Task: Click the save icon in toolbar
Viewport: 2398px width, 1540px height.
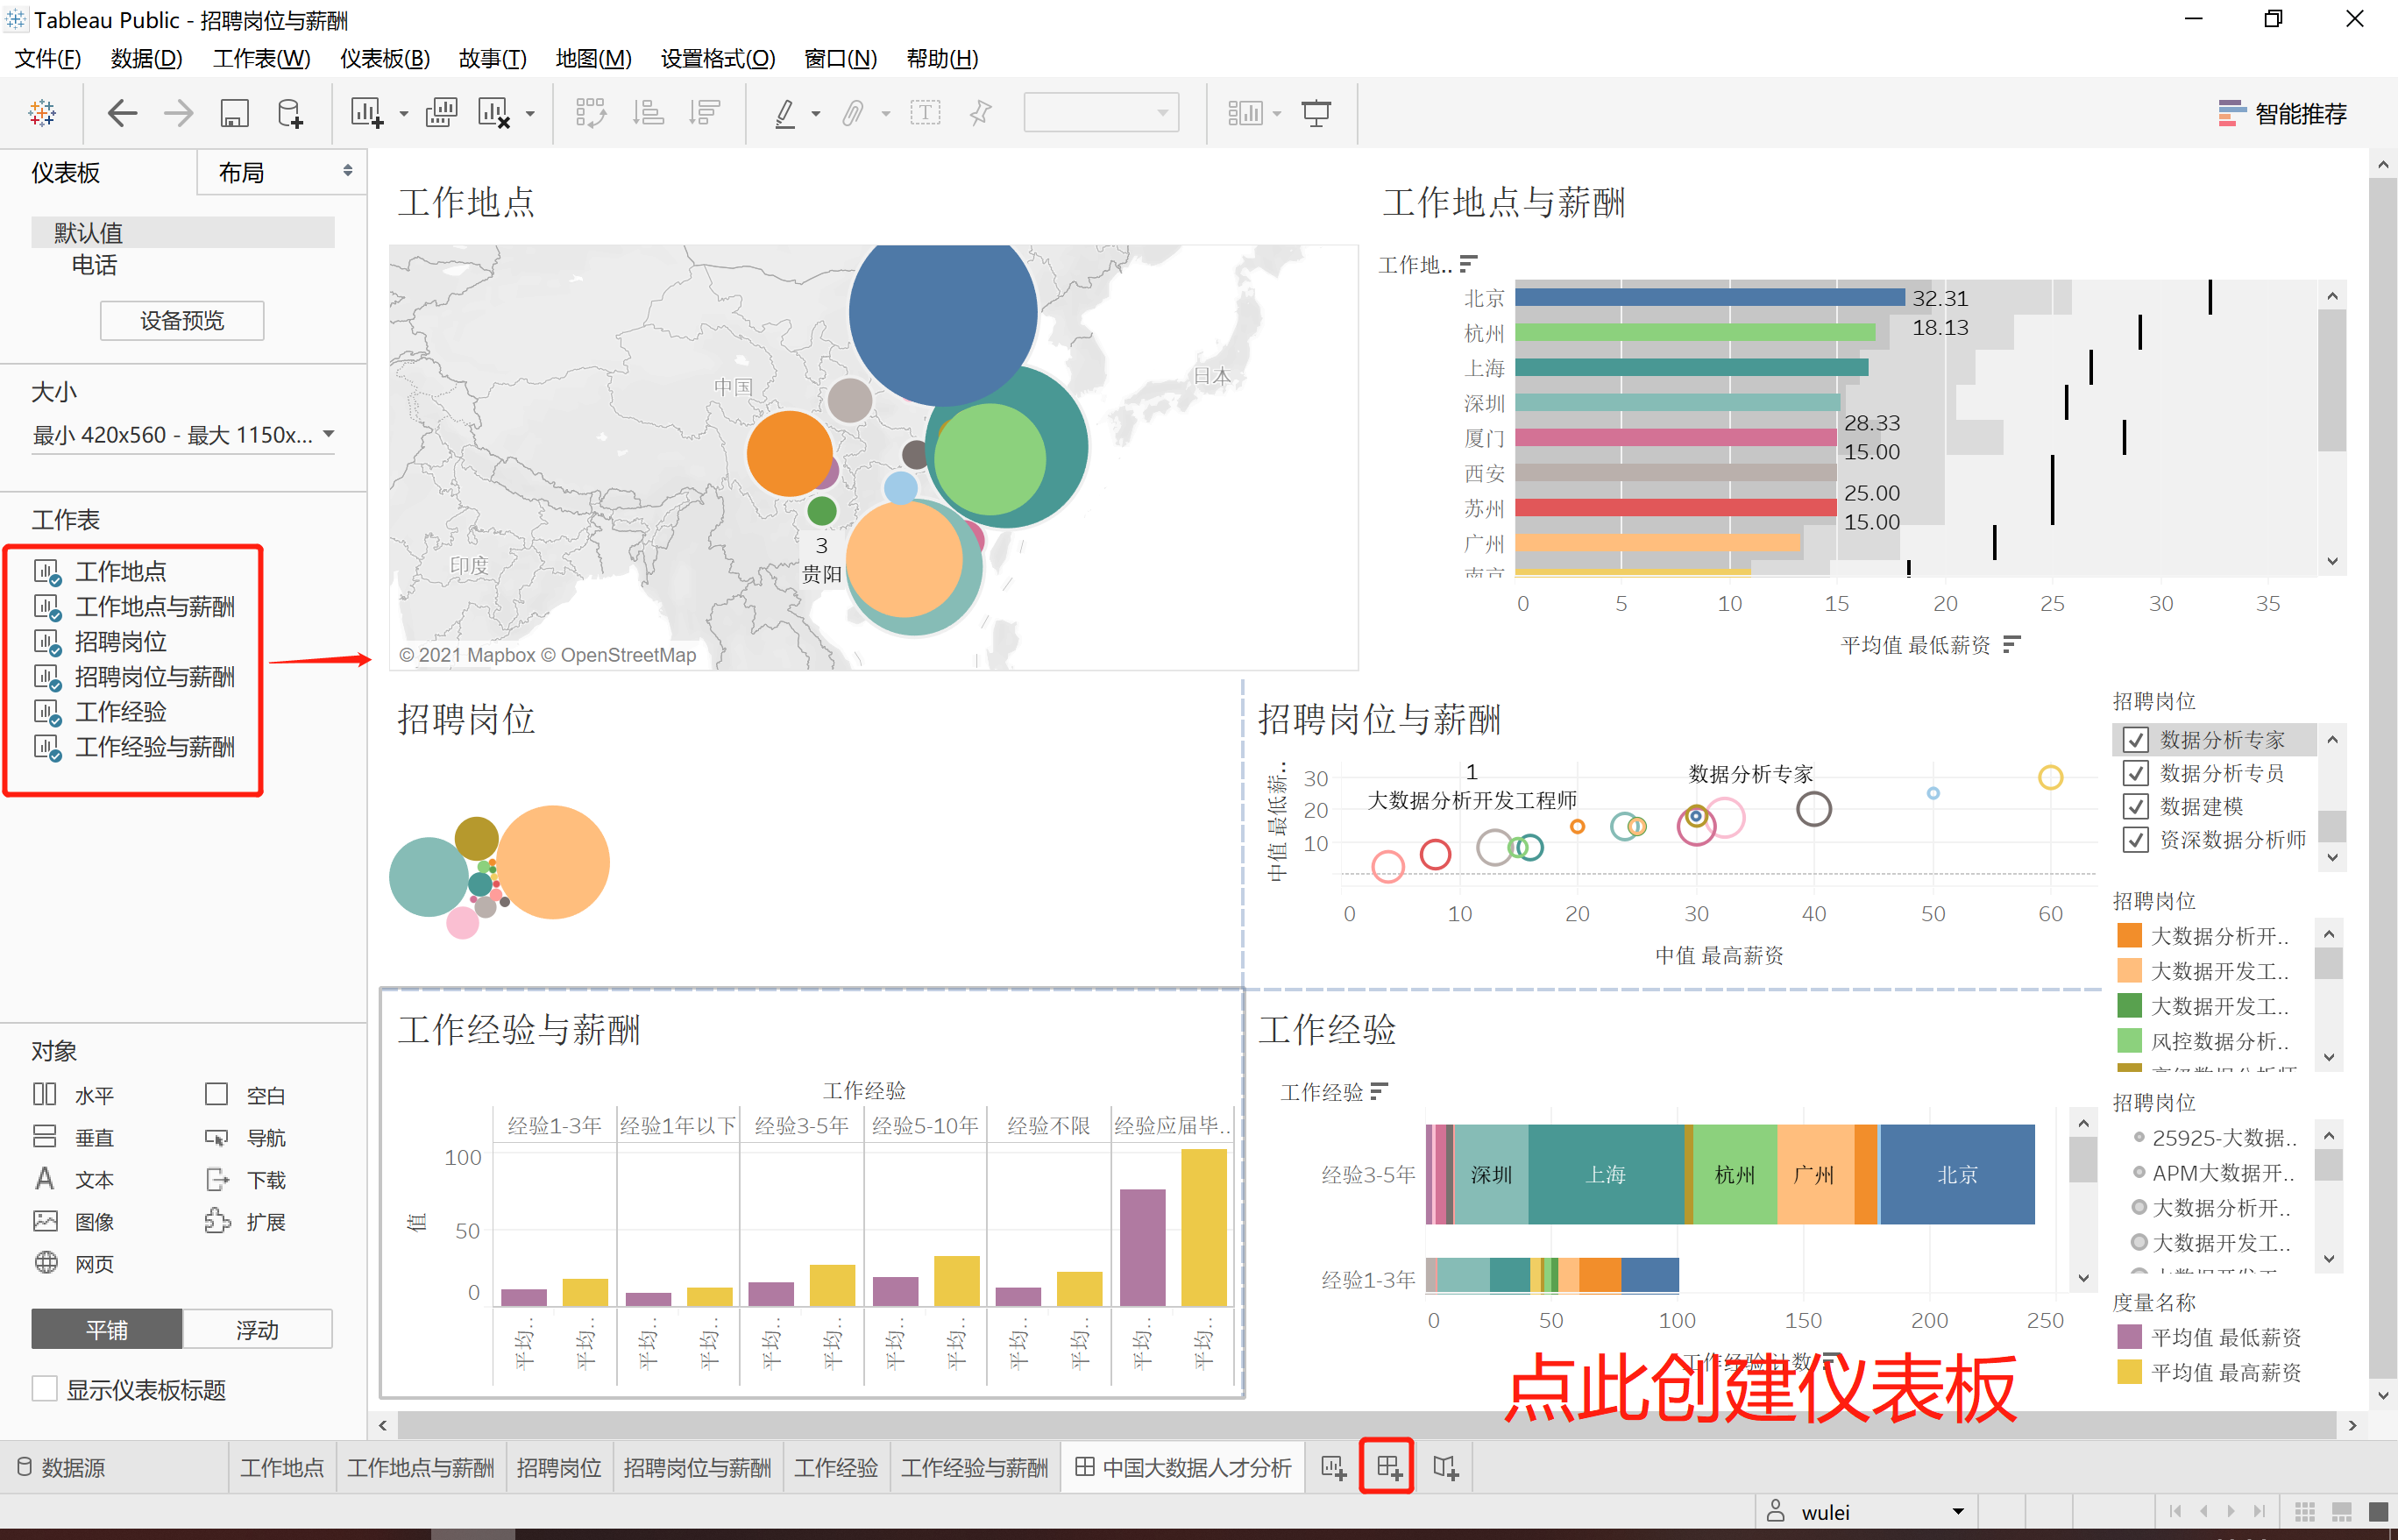Action: [234, 113]
